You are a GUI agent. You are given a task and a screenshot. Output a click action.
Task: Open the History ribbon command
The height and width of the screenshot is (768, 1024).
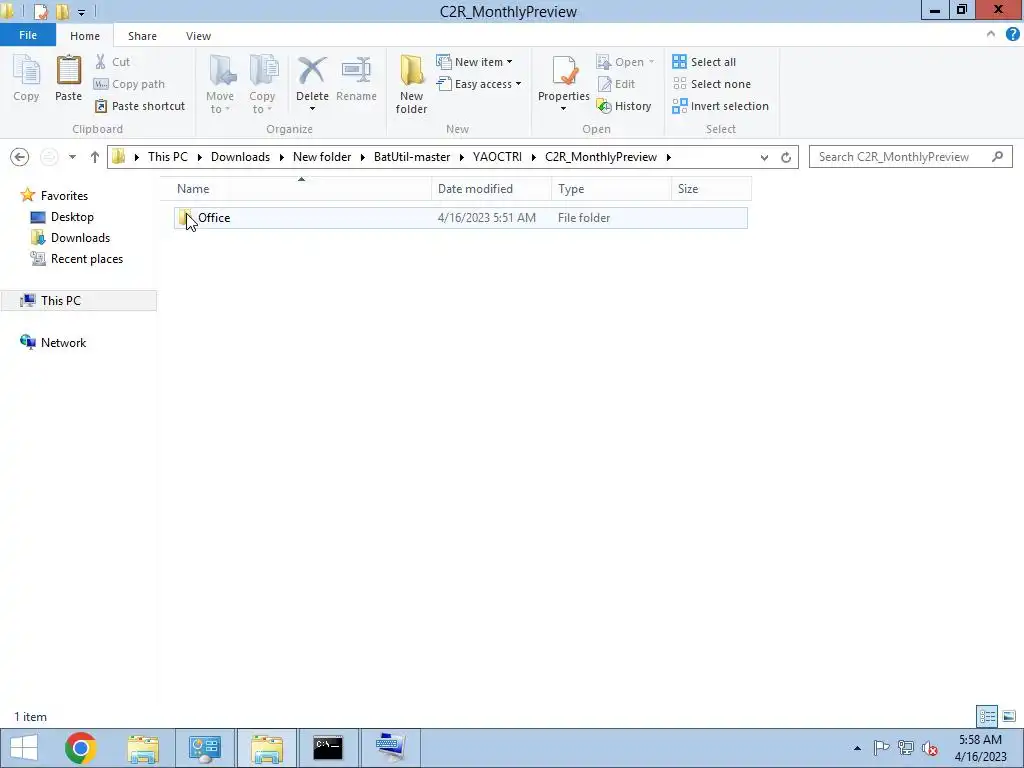pyautogui.click(x=624, y=106)
